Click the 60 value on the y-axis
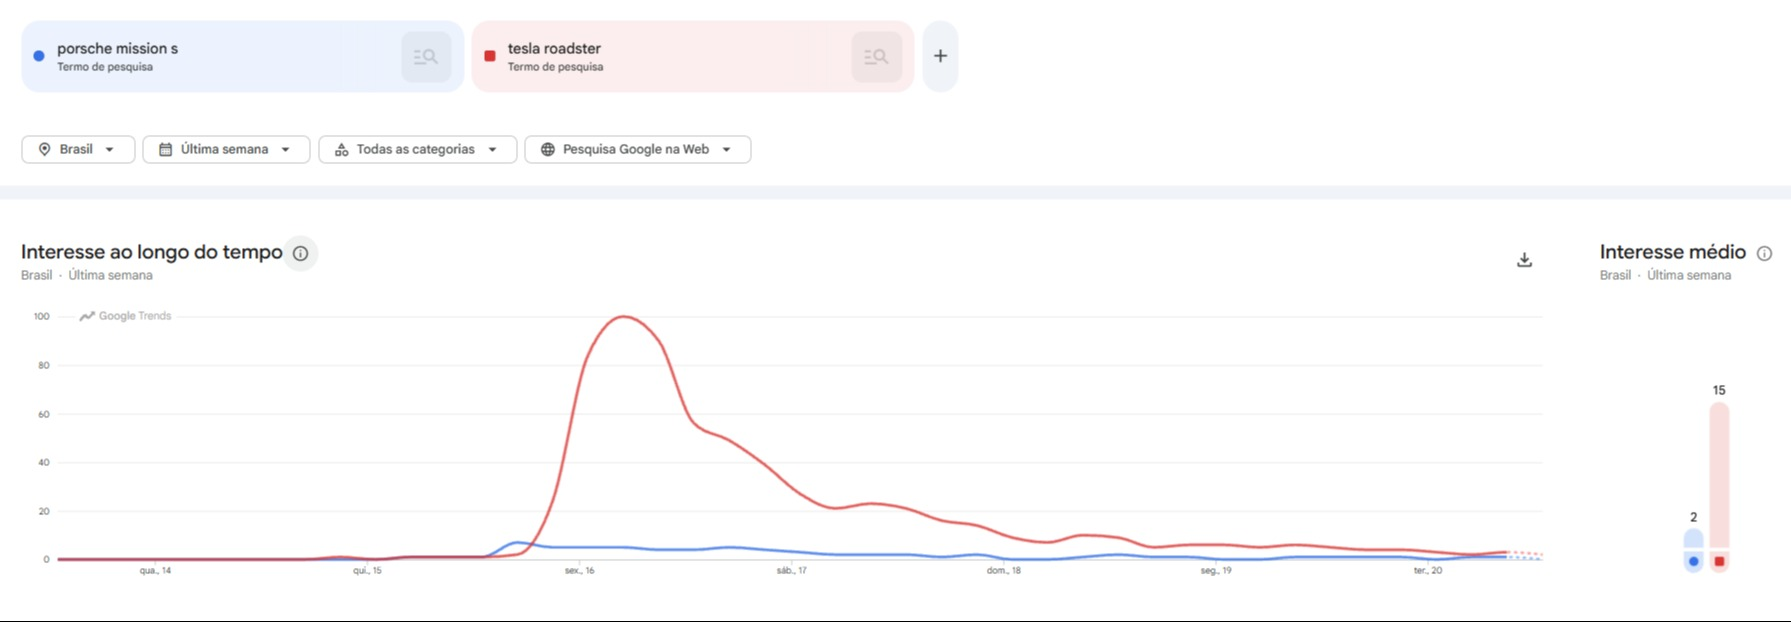 44,414
